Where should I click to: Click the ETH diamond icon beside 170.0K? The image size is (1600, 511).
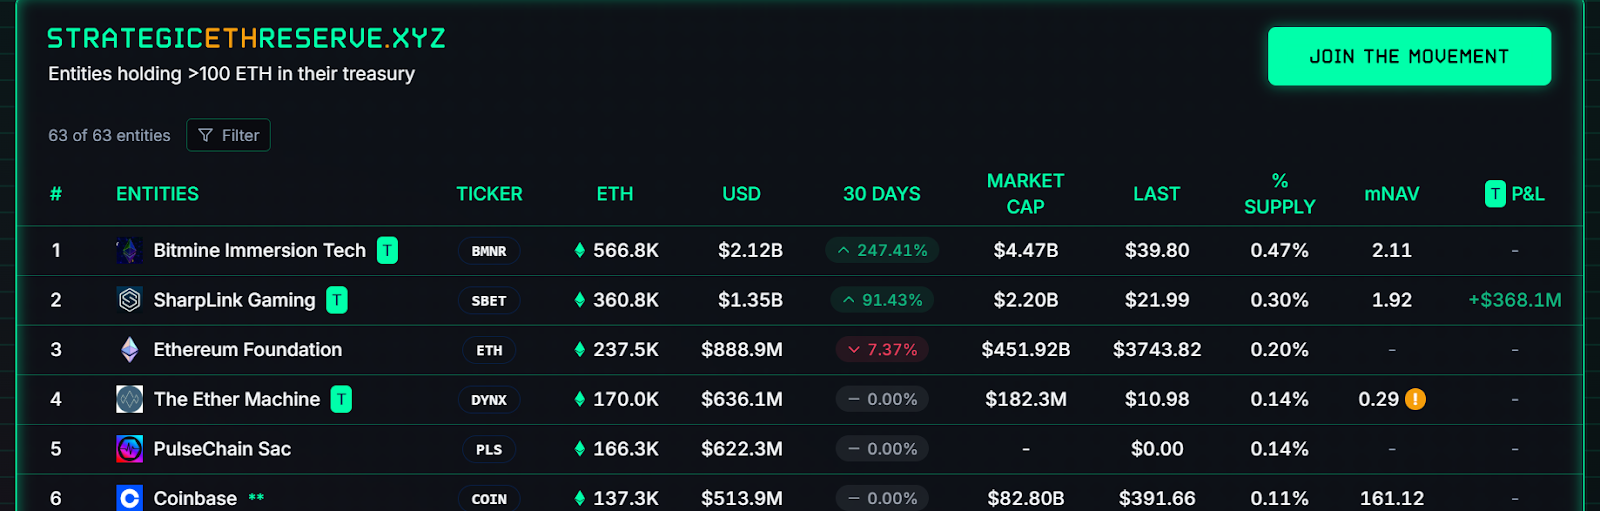point(580,399)
